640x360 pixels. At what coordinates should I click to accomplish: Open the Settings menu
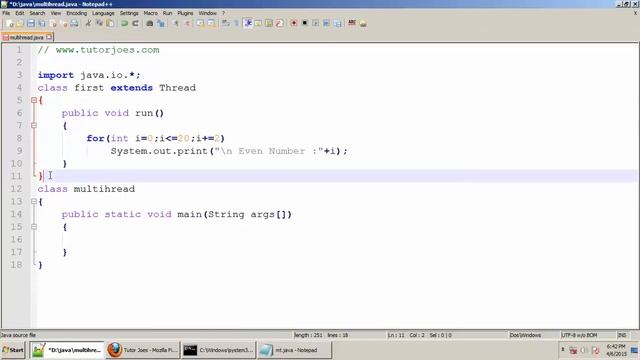pyautogui.click(x=129, y=13)
